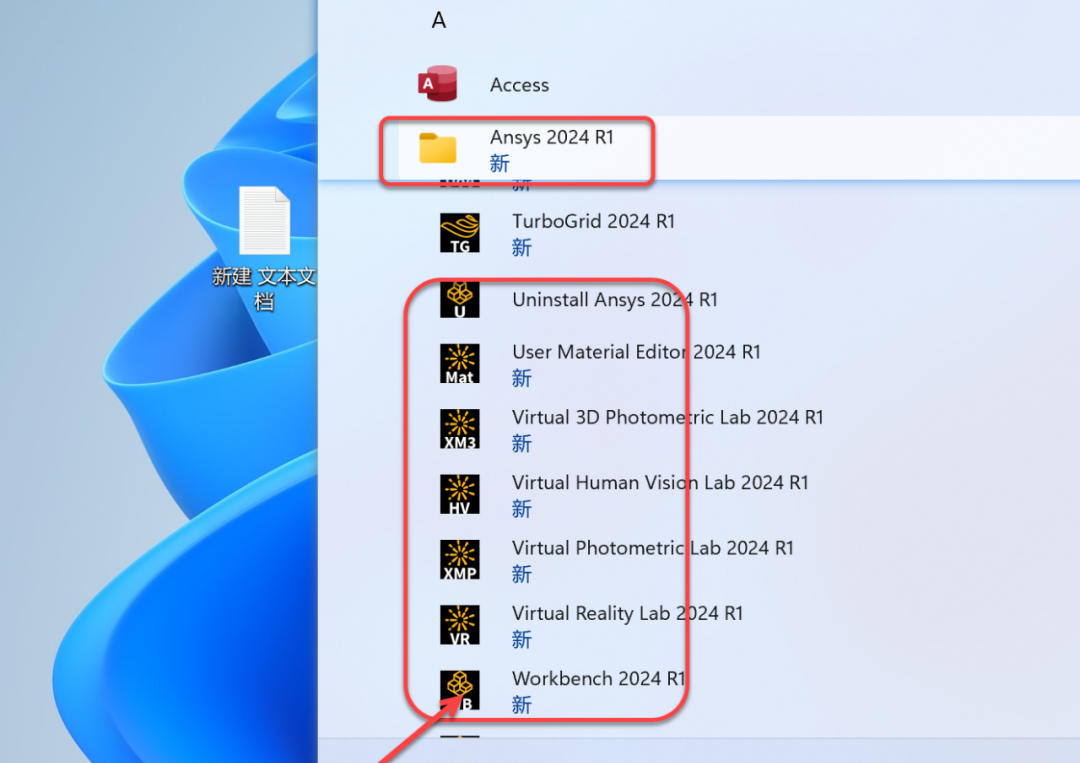Collapse the "Ansys 2024 R1" folder label
Image resolution: width=1080 pixels, height=763 pixels.
(551, 137)
